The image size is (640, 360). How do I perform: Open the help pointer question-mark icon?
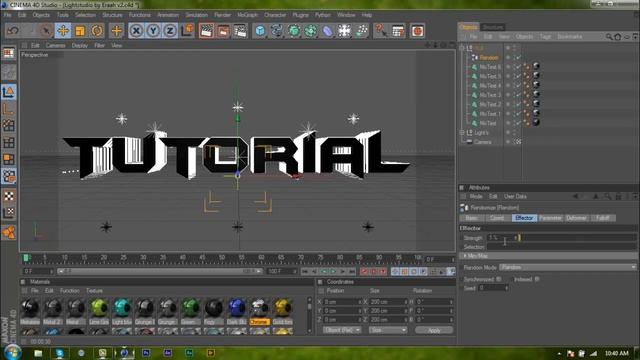(381, 31)
